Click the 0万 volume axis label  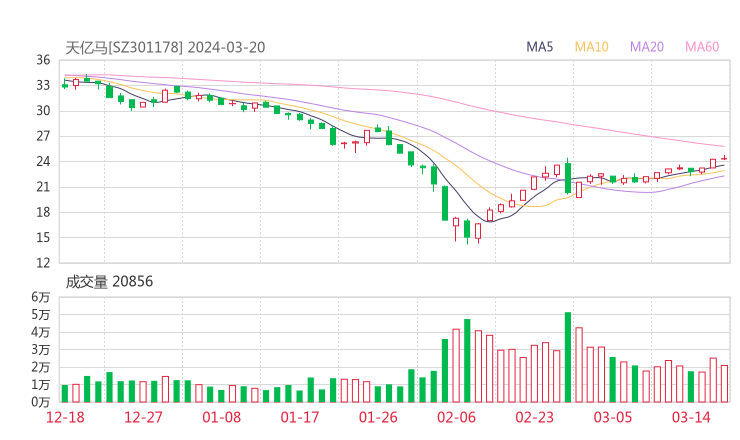point(41,402)
